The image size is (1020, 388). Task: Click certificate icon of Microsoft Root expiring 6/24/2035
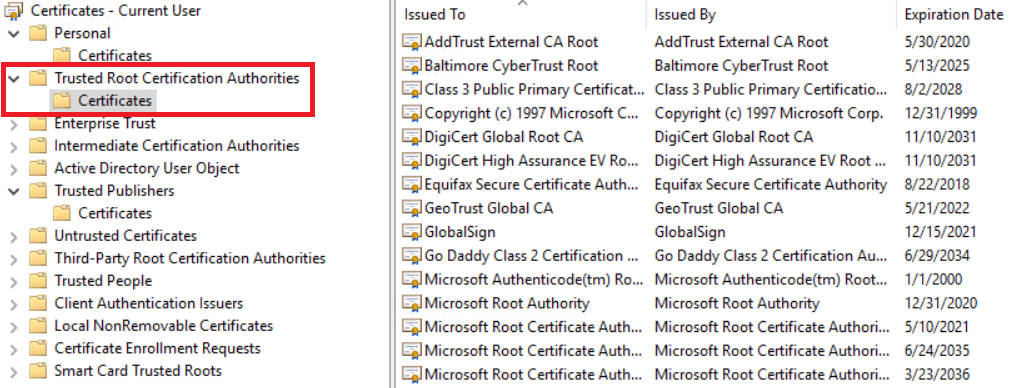click(412, 351)
